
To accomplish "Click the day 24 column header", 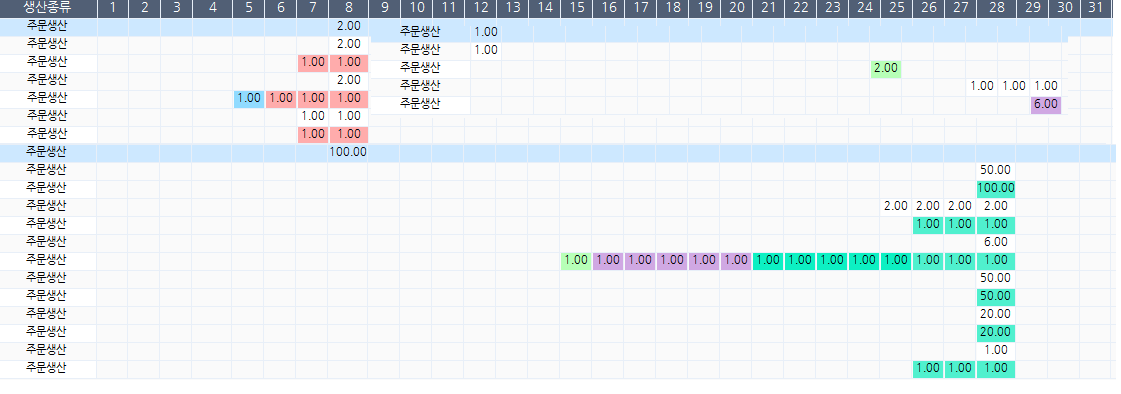I will coord(864,9).
